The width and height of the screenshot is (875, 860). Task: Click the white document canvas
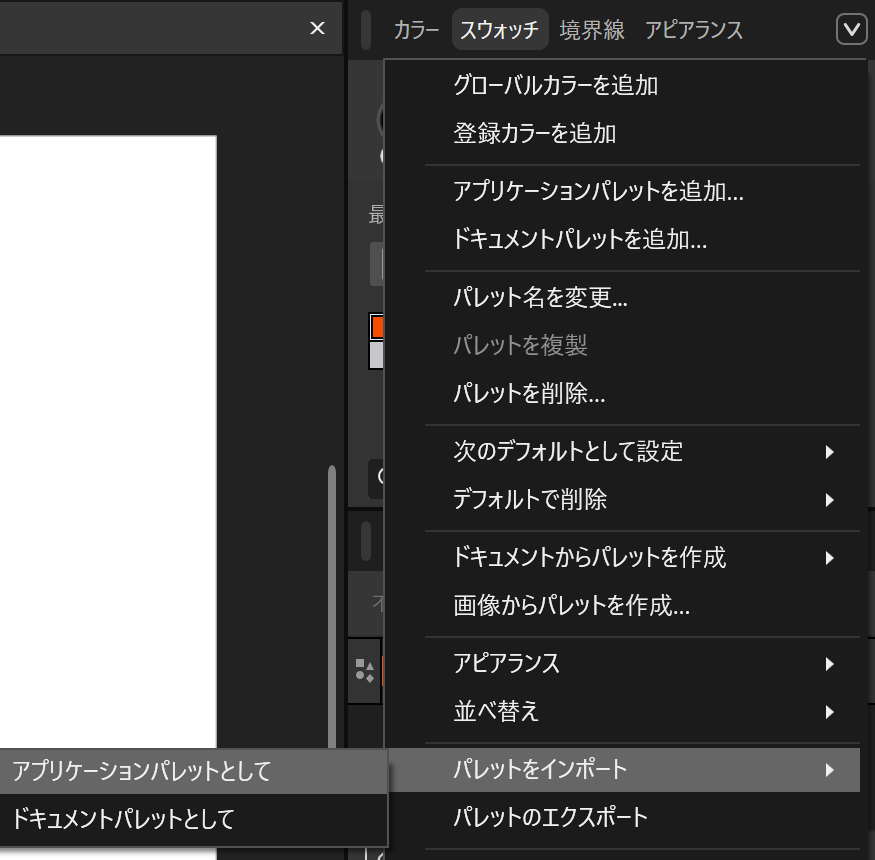tap(108, 441)
